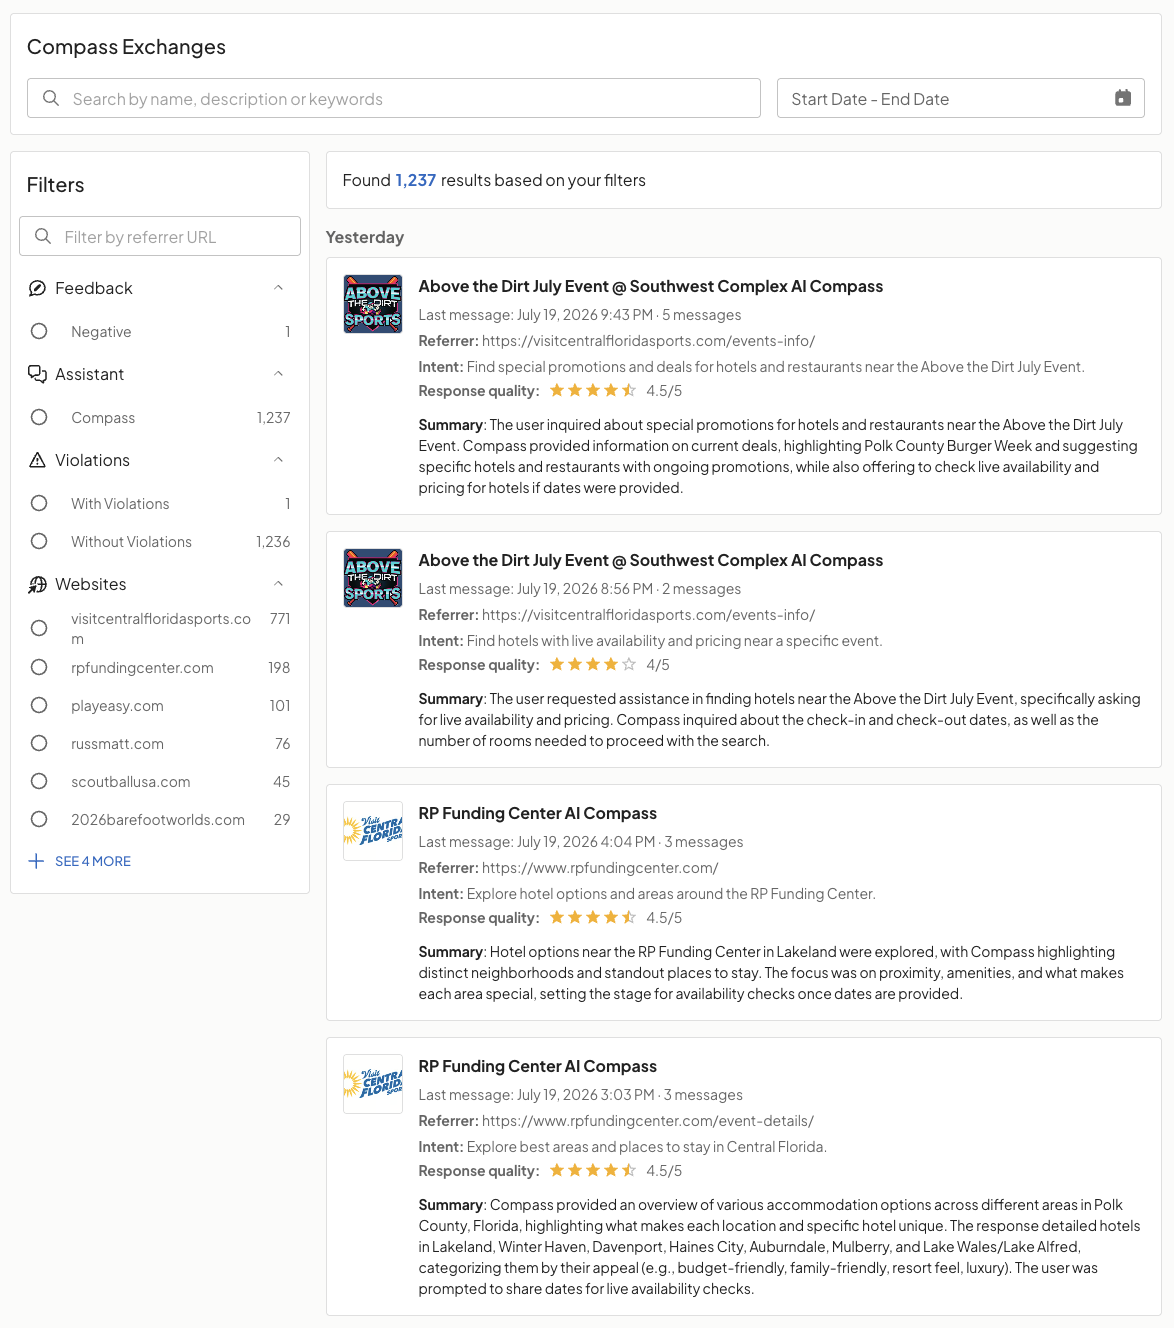Click the Assistant chat bubbles icon
Screen dimensions: 1174x1328
tap(37, 374)
